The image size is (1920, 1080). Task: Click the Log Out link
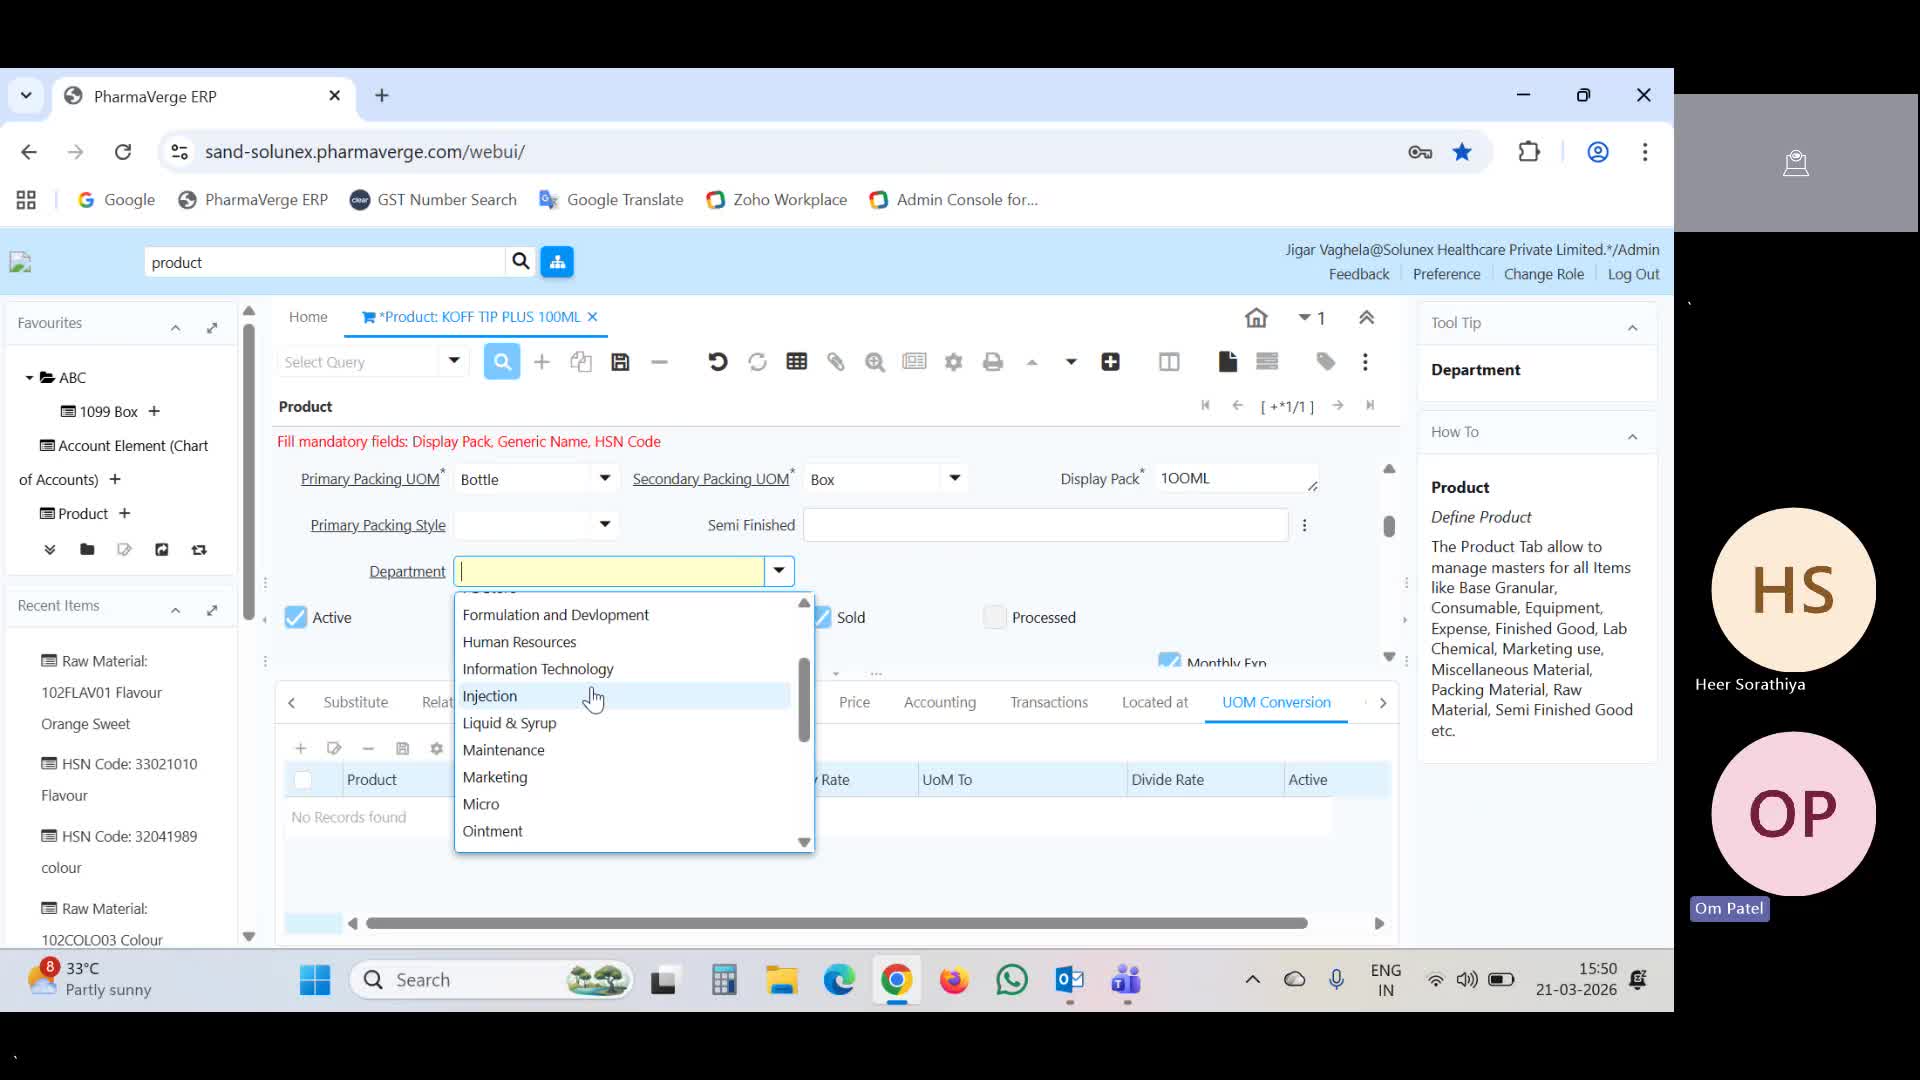tap(1634, 274)
